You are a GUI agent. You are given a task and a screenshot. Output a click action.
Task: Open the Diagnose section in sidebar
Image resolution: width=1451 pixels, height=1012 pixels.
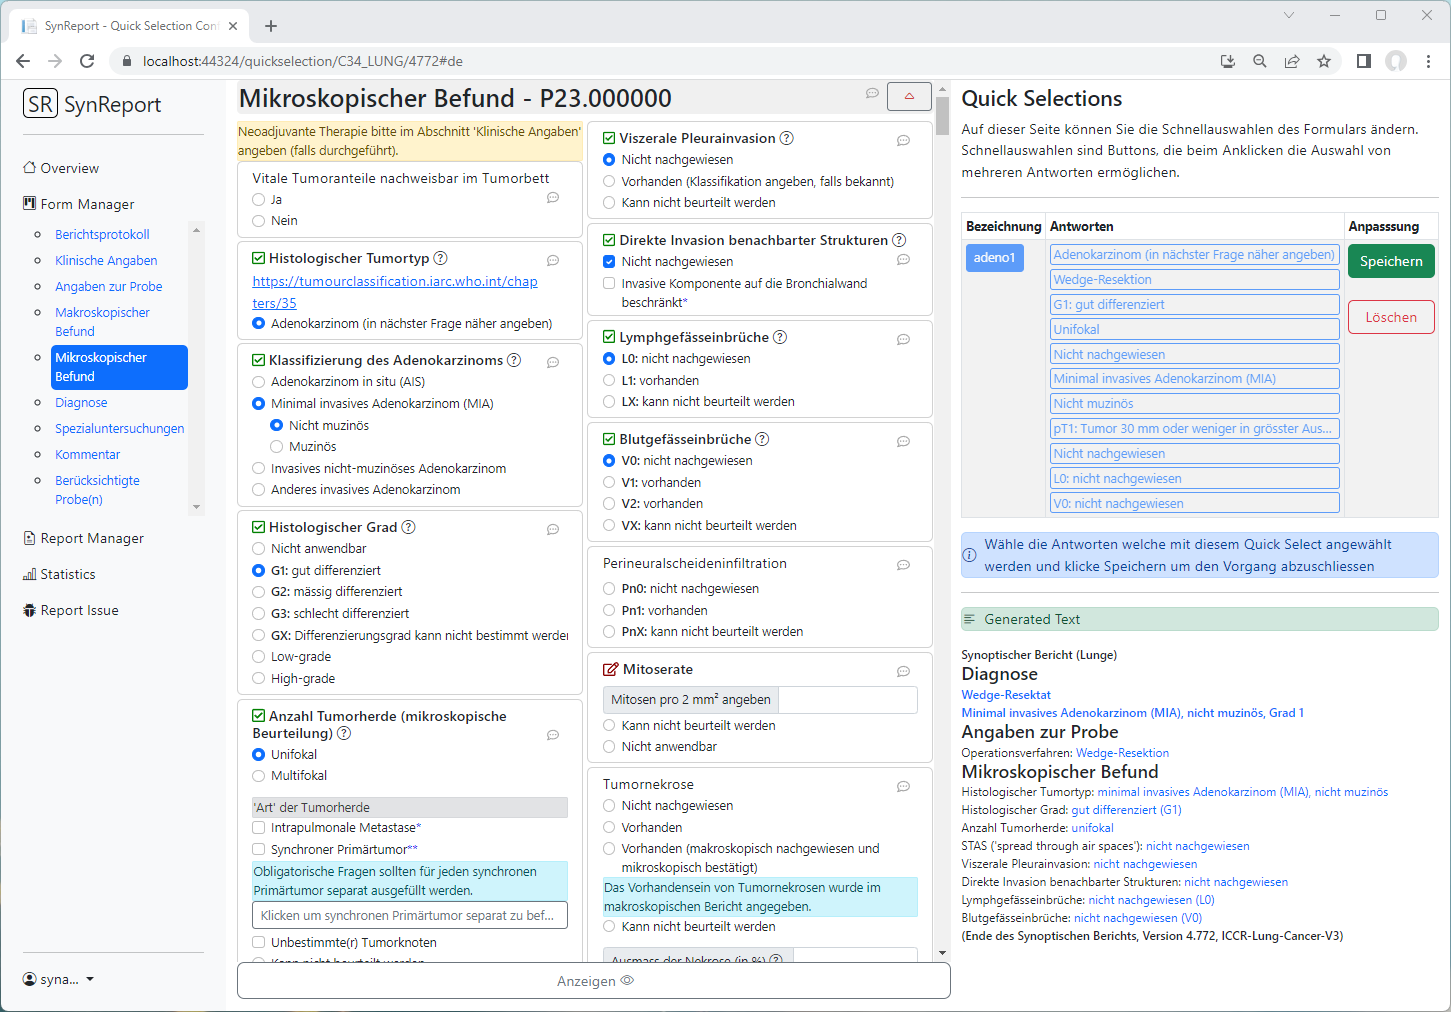pos(81,403)
